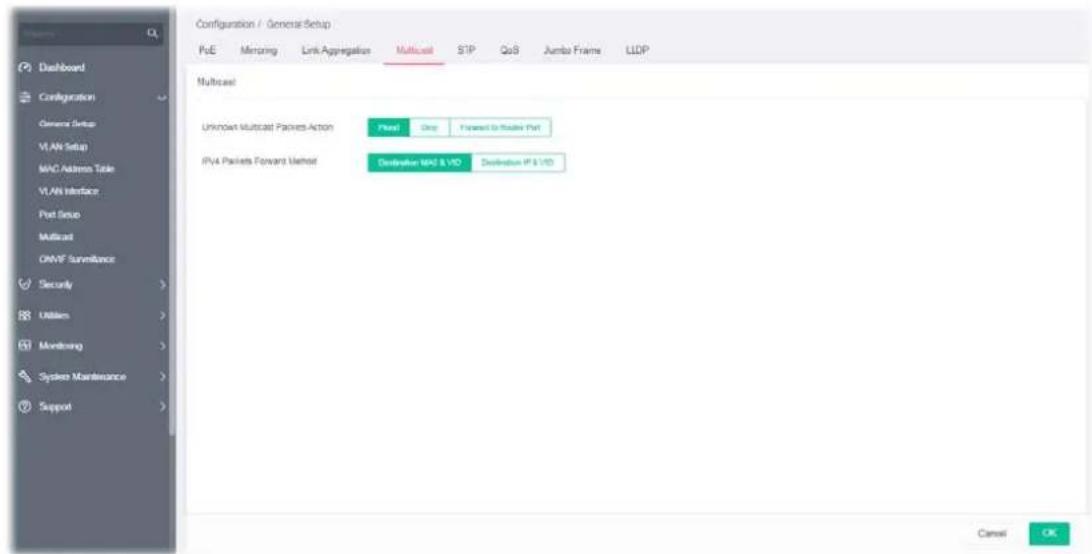Click the Security shield icon
Screen dimensions: 1092x554
(x=26, y=284)
